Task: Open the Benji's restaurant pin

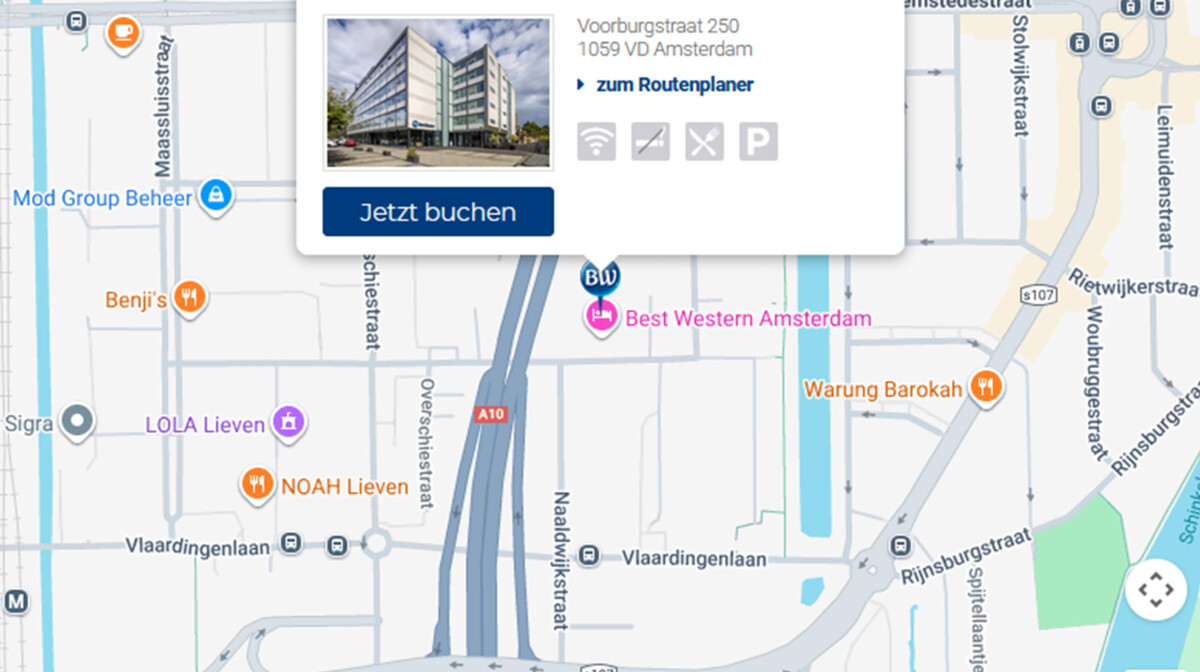Action: tap(190, 298)
